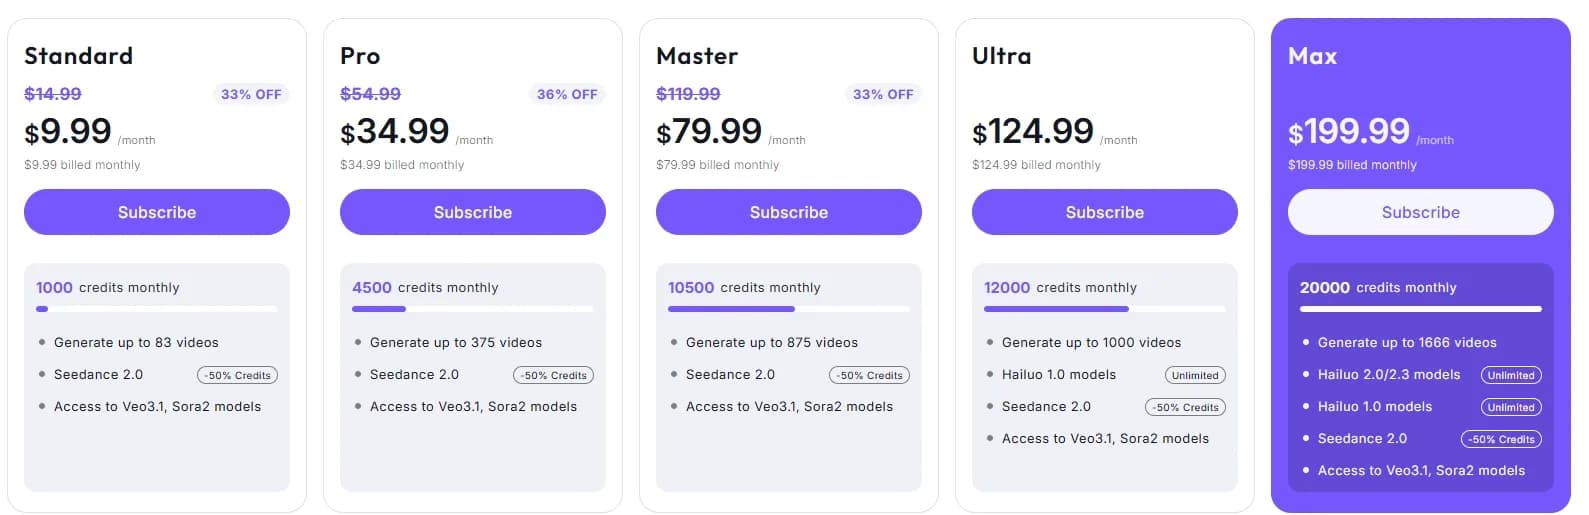Image resolution: width=1589 pixels, height=515 pixels.
Task: Click the Ultra plan's -50% Credits tag
Action: click(1186, 407)
